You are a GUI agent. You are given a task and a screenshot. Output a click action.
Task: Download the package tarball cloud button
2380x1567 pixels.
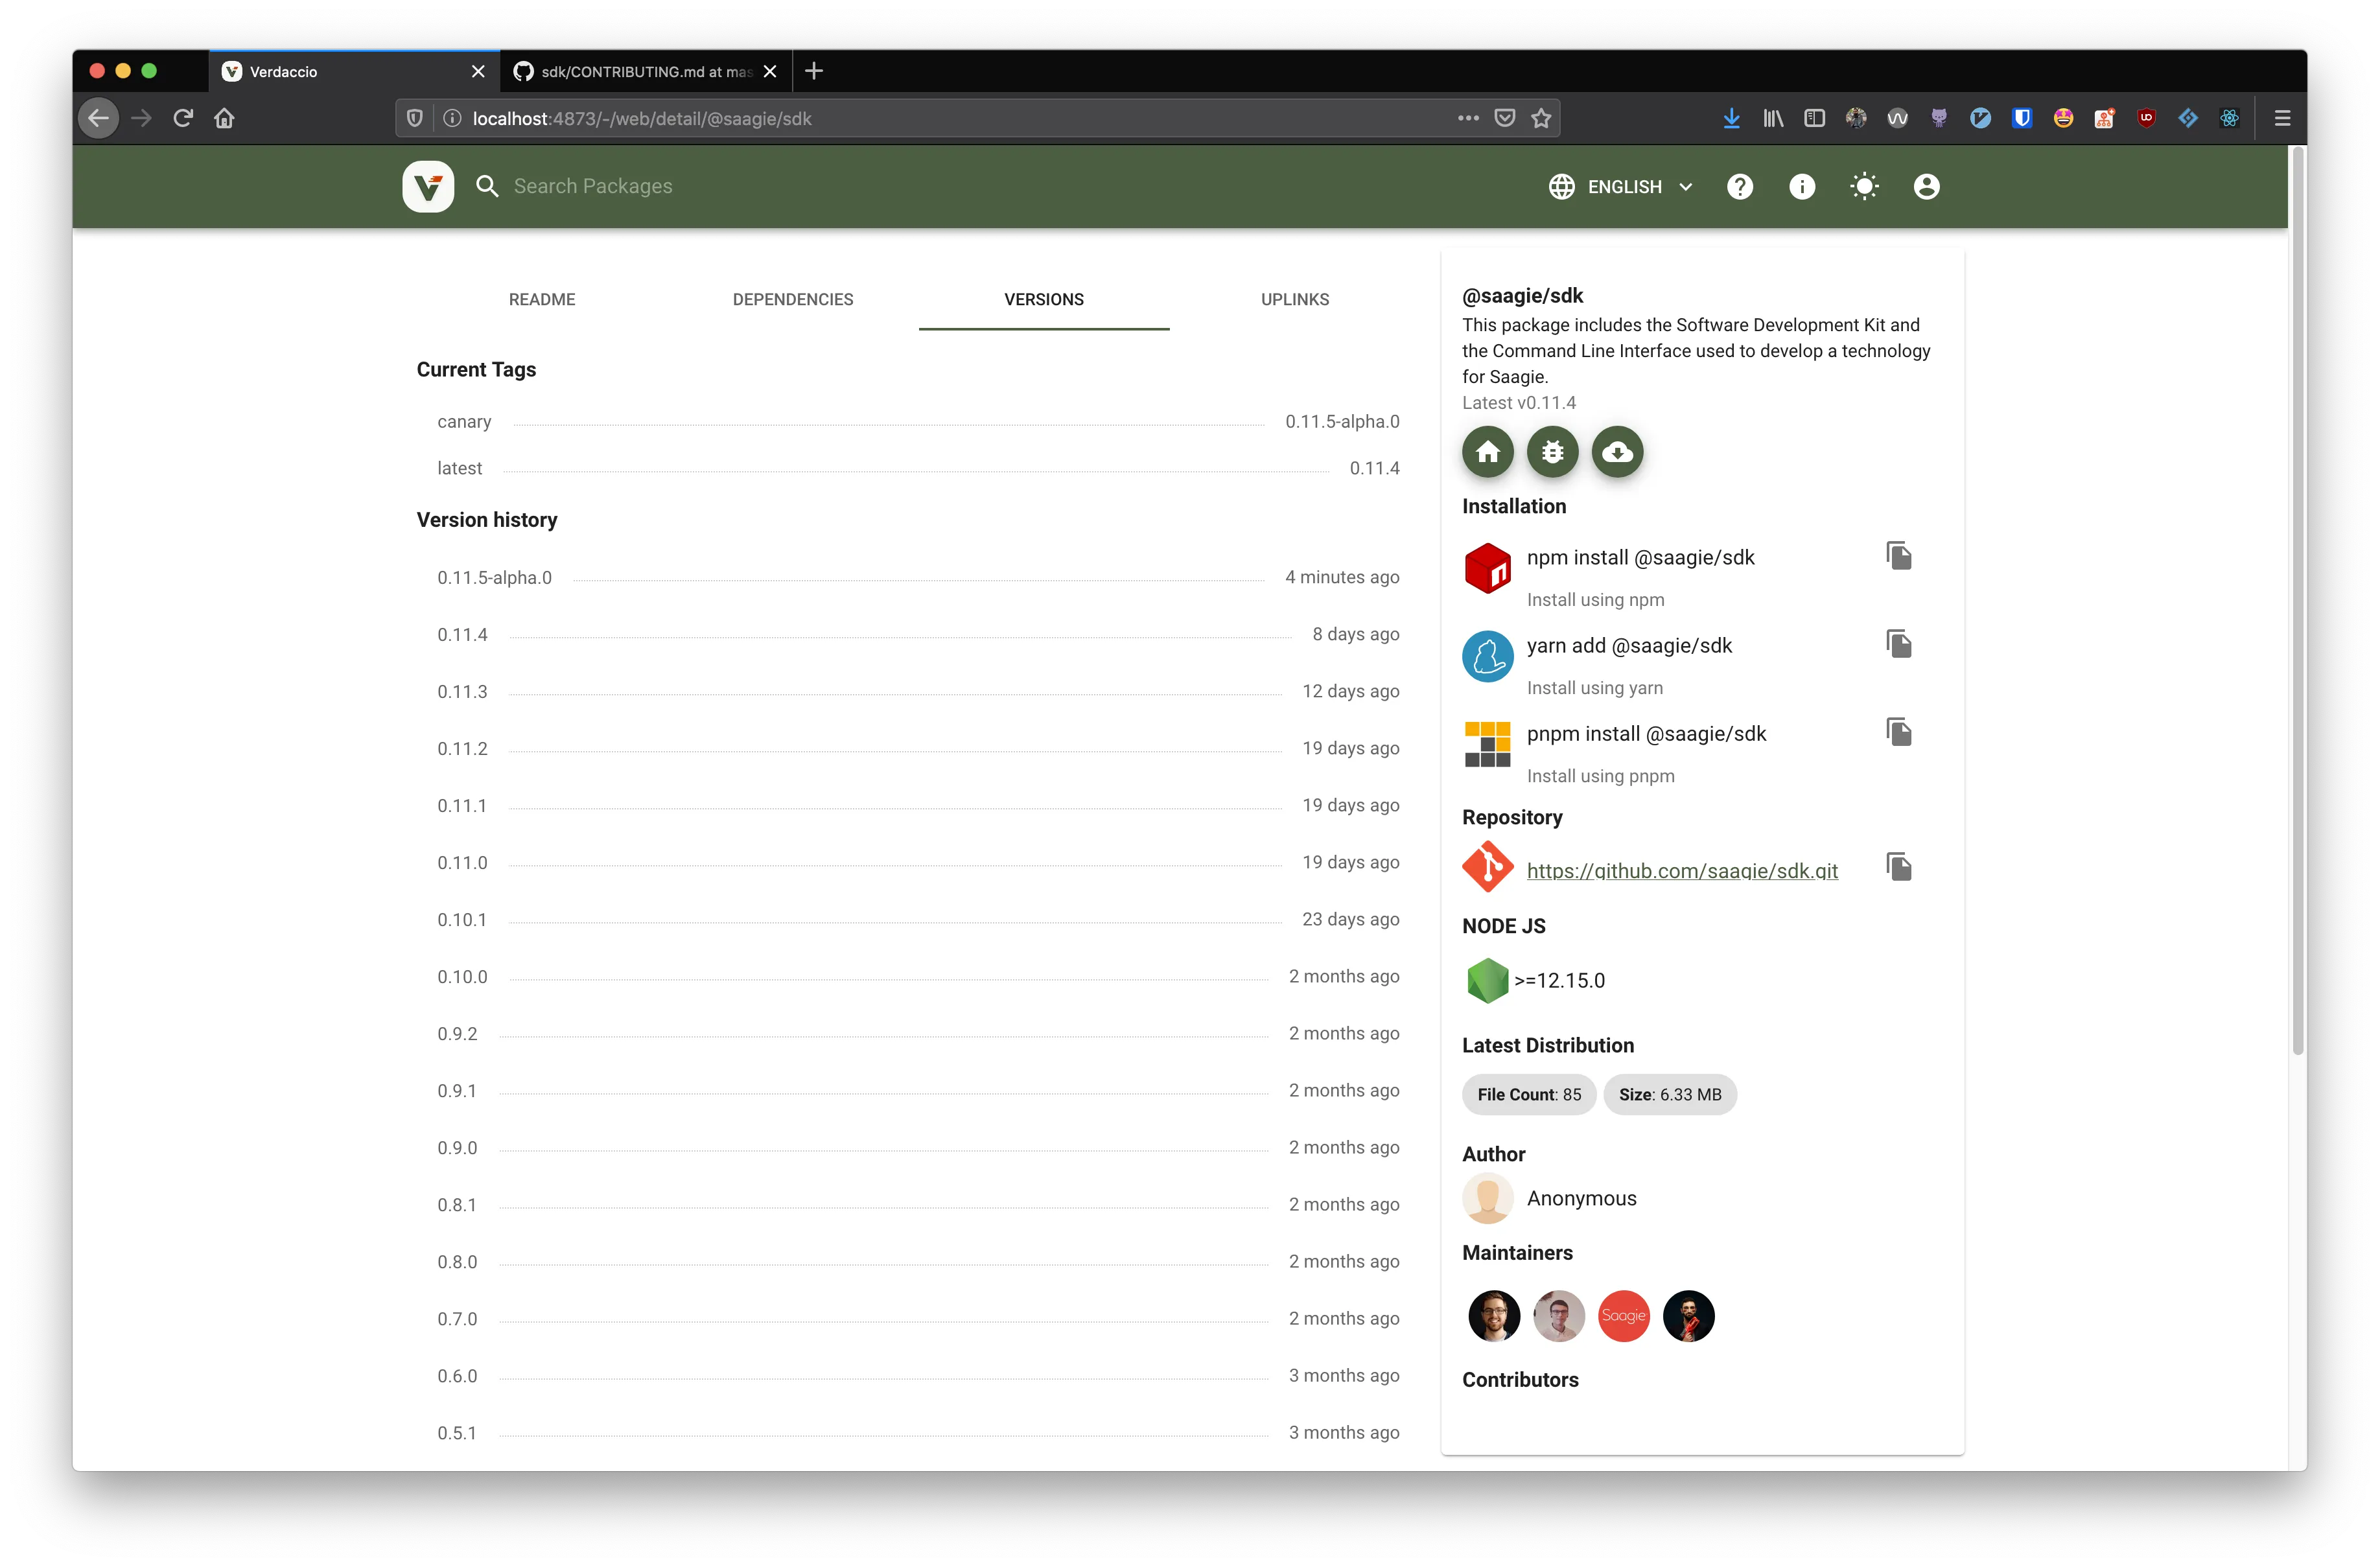1618,452
